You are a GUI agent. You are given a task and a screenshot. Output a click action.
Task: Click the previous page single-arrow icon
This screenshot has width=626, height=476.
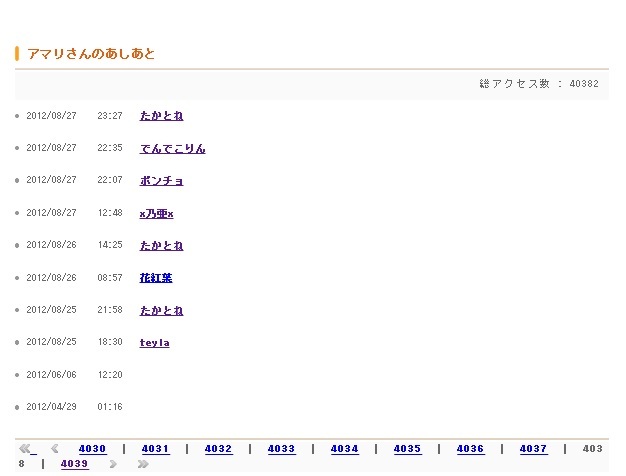(55, 449)
